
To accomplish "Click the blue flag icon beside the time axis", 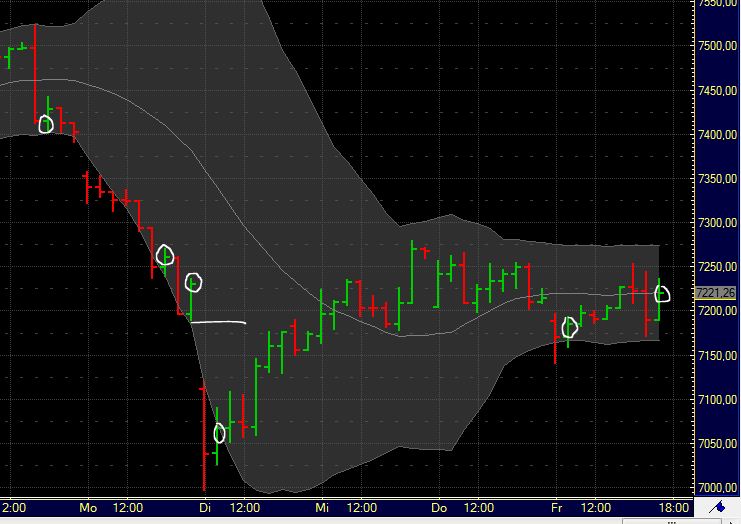I will tap(717, 508).
